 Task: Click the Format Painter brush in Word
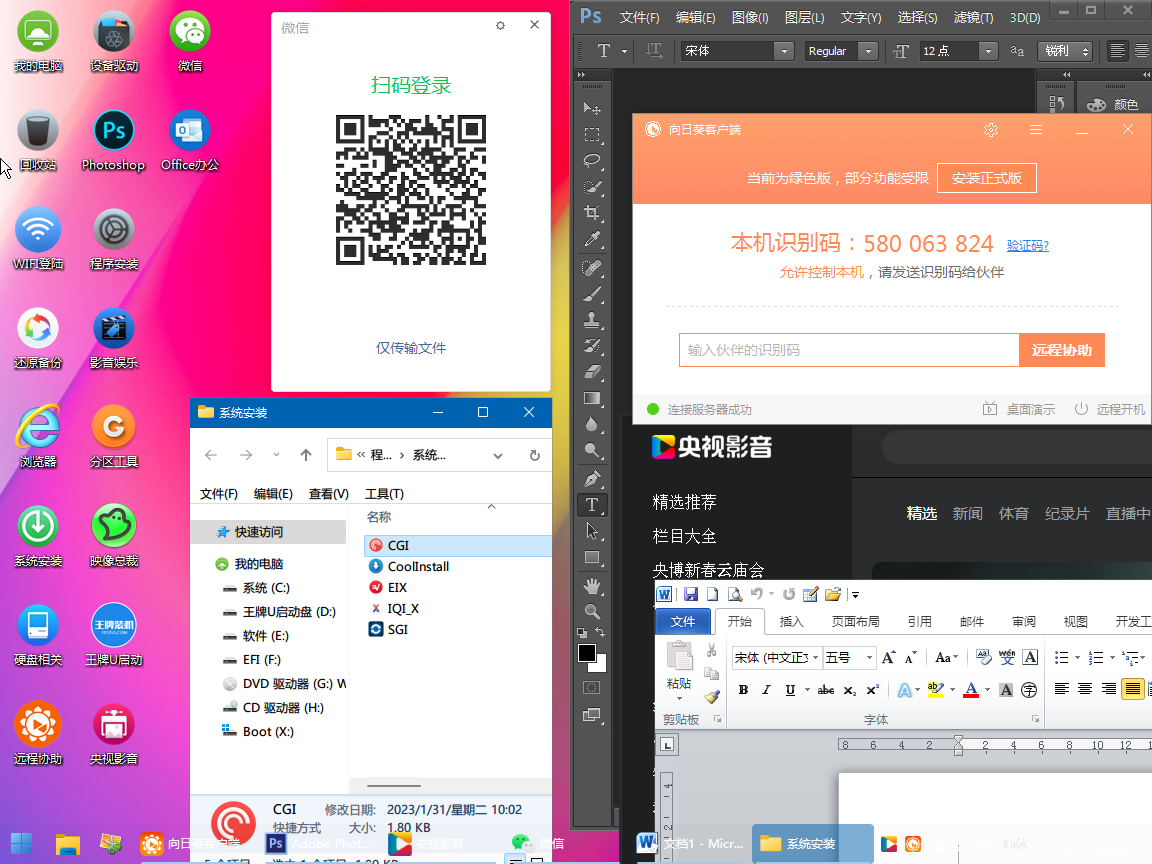pyautogui.click(x=712, y=696)
